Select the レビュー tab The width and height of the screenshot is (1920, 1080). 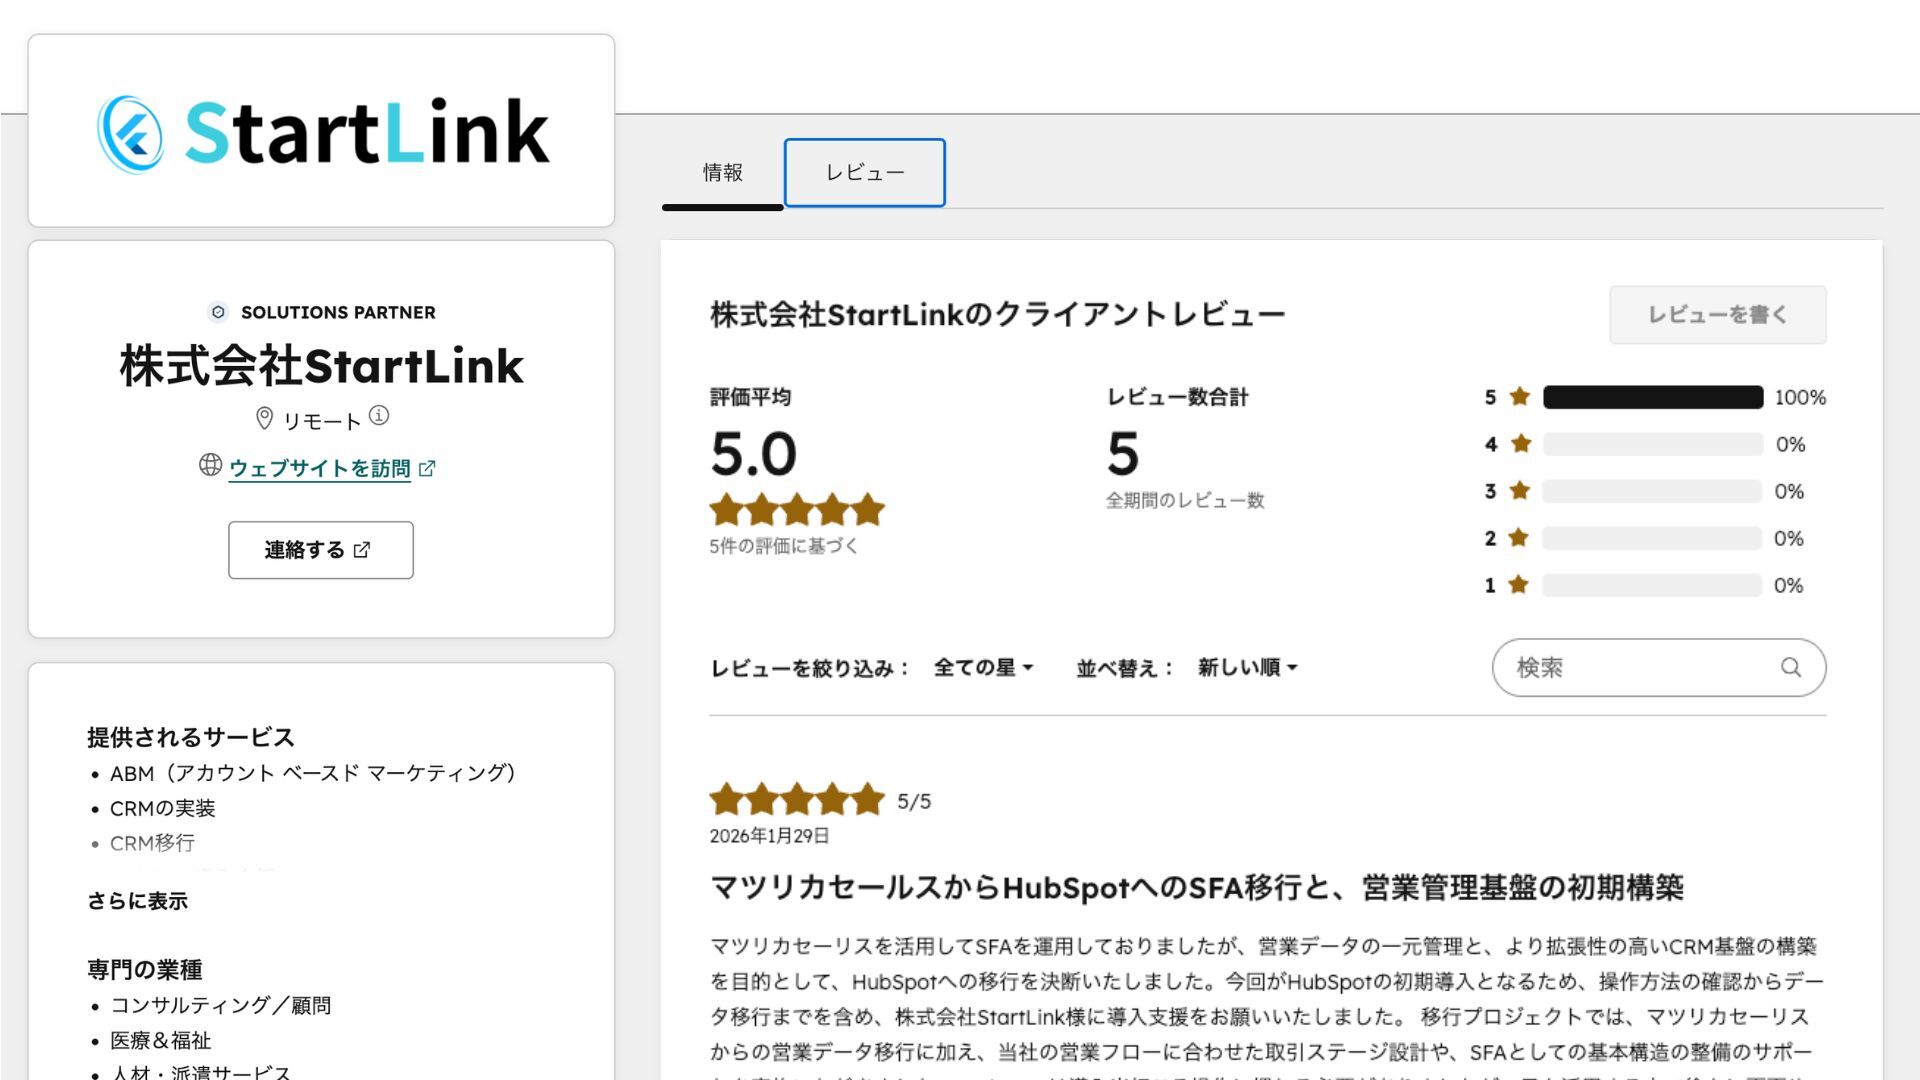(x=863, y=171)
